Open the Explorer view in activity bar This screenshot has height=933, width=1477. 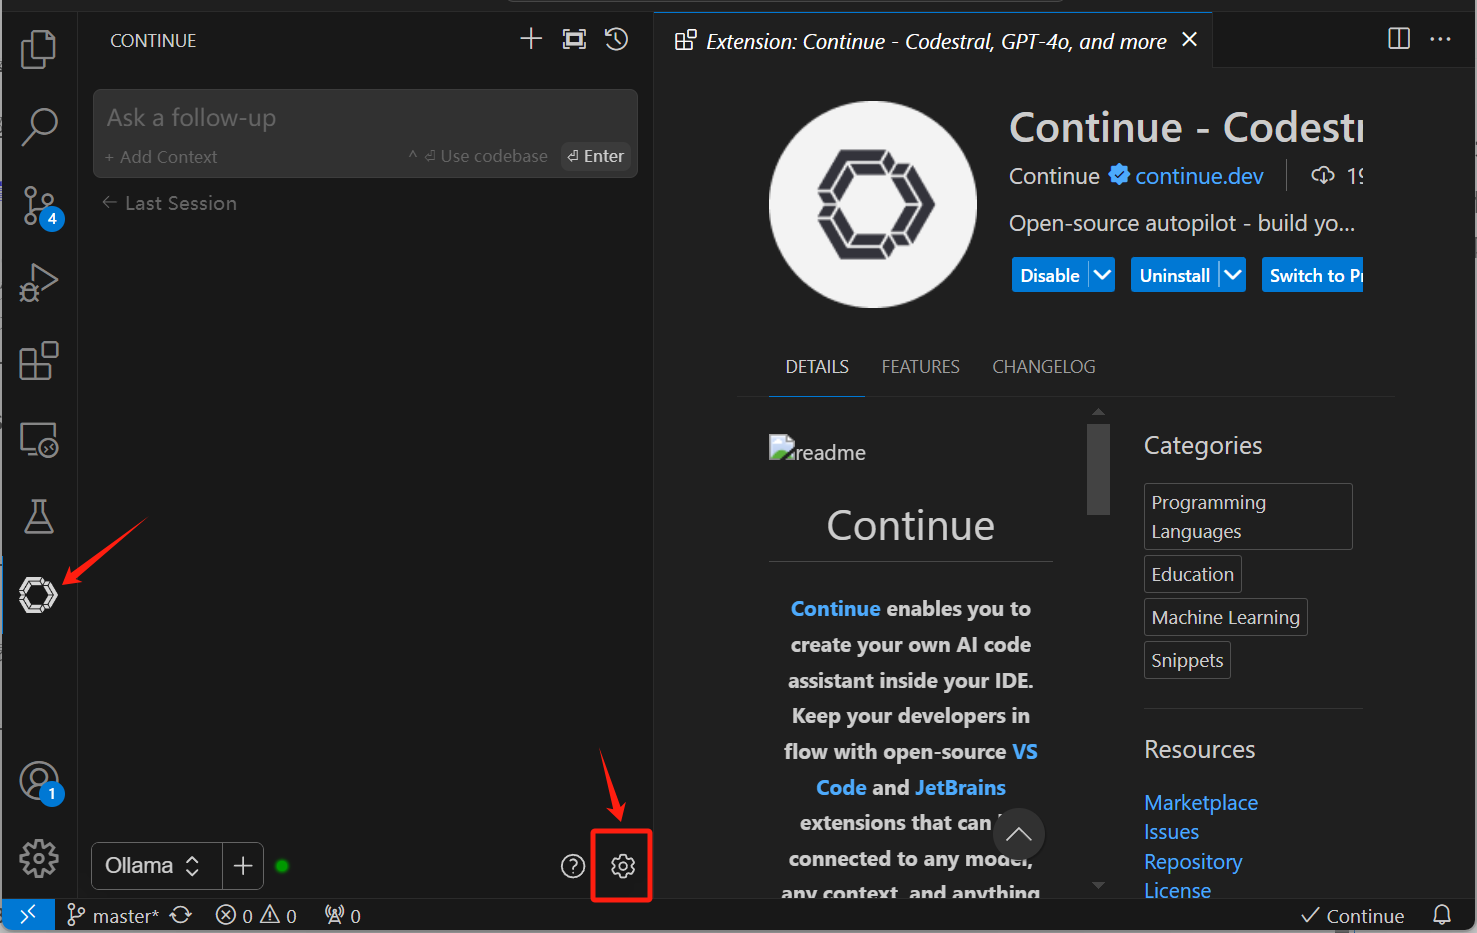(39, 48)
